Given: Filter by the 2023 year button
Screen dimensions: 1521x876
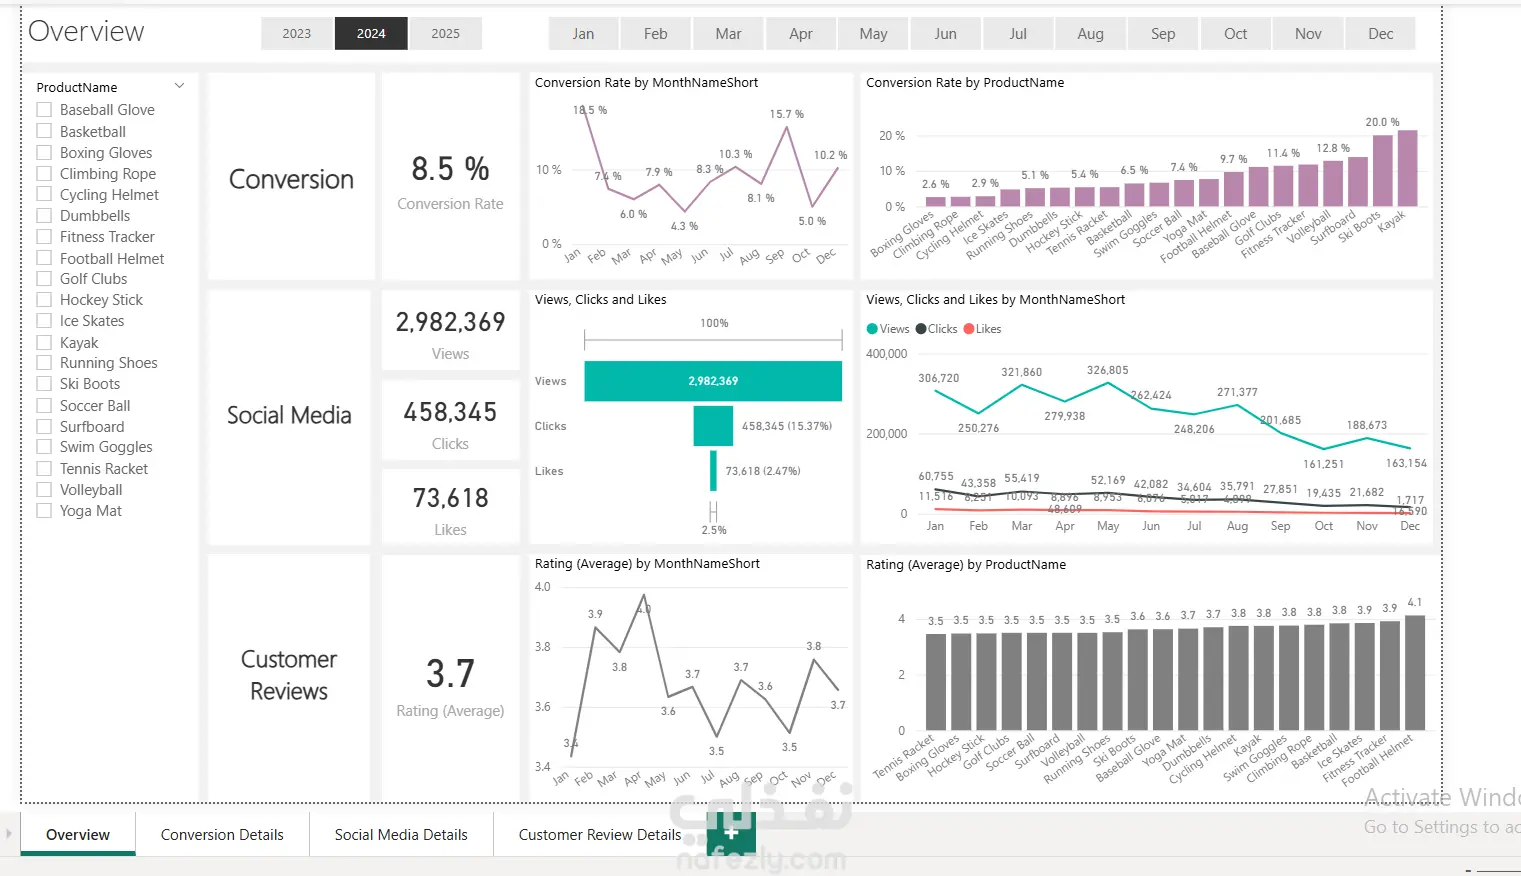Looking at the screenshot, I should [x=297, y=33].
